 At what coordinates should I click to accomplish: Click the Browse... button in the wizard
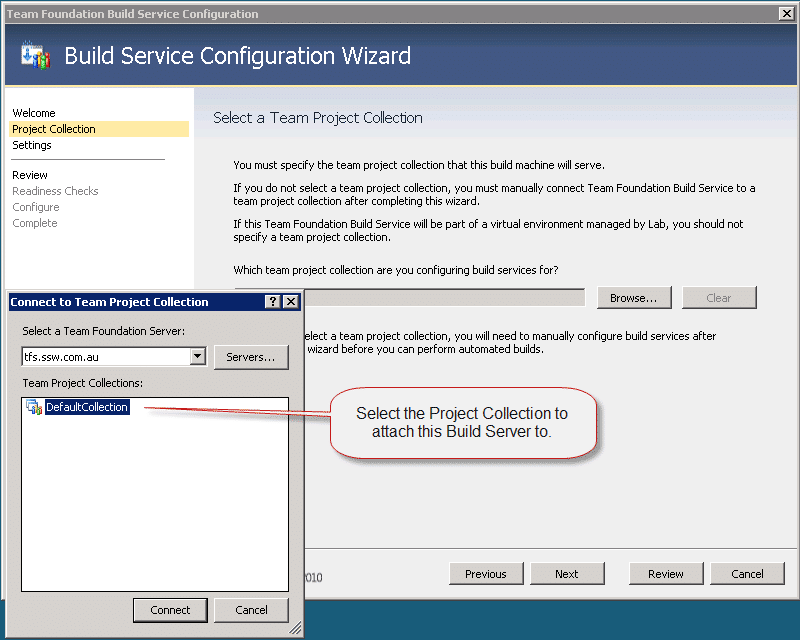(x=634, y=298)
